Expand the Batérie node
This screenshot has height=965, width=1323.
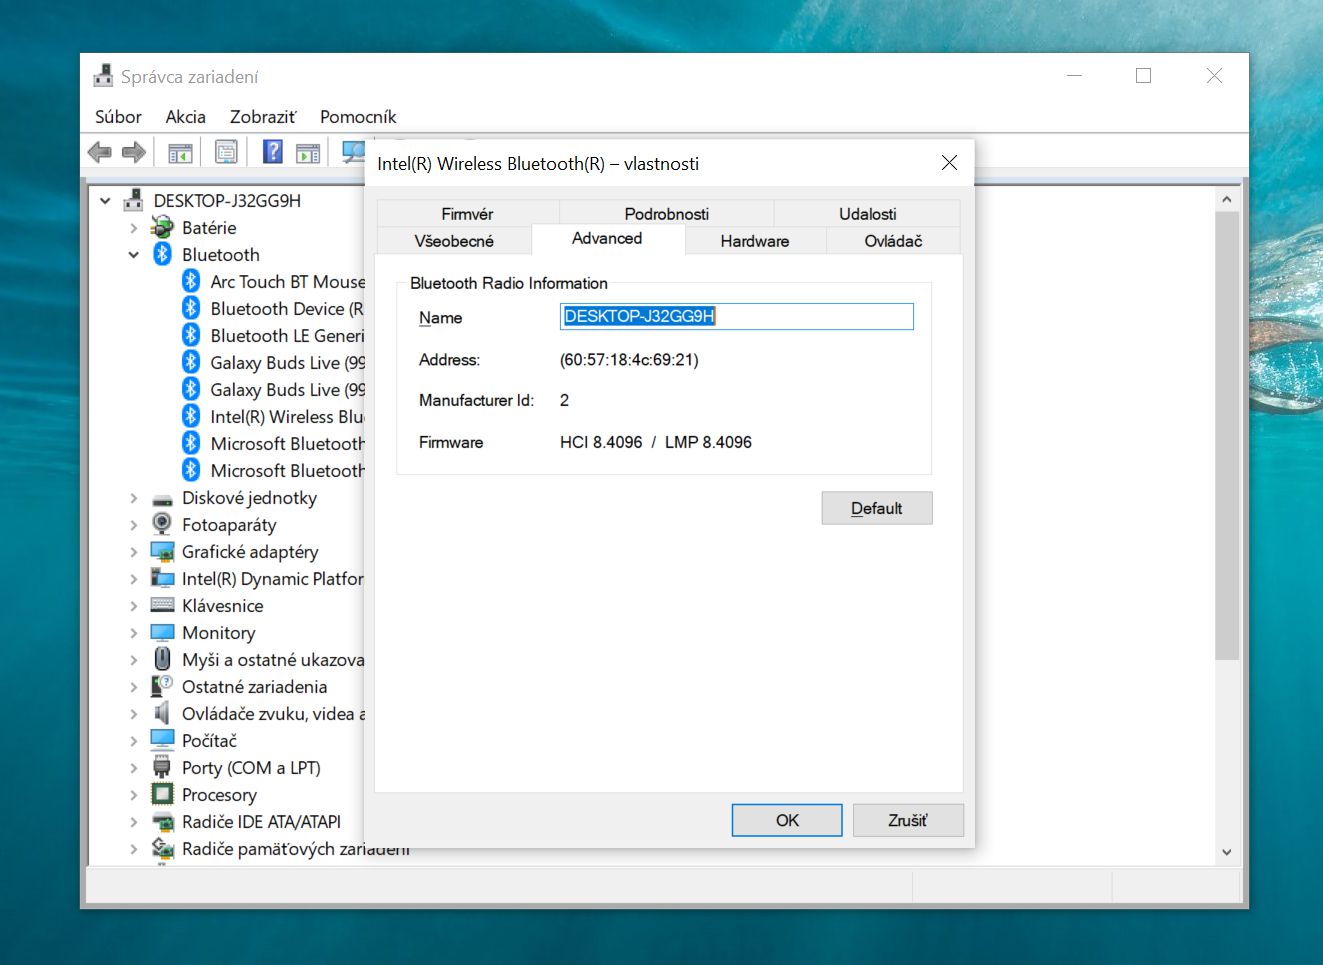tap(134, 228)
